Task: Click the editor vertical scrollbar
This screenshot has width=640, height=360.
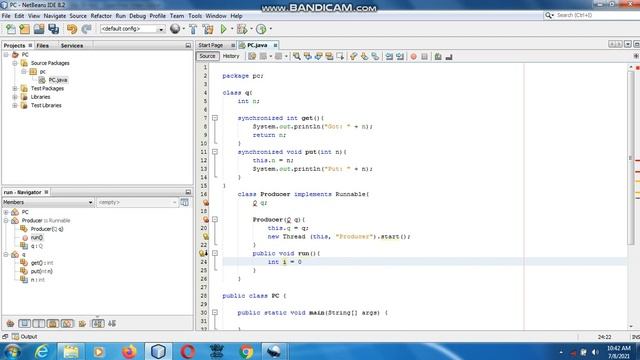Action: pos(631,158)
